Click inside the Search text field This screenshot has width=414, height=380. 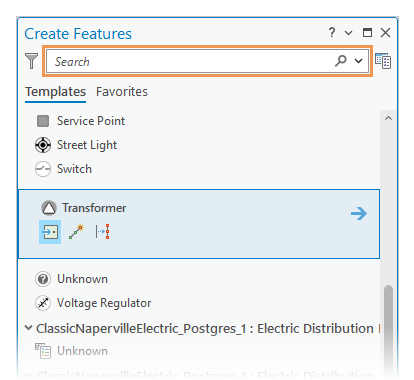pos(190,61)
